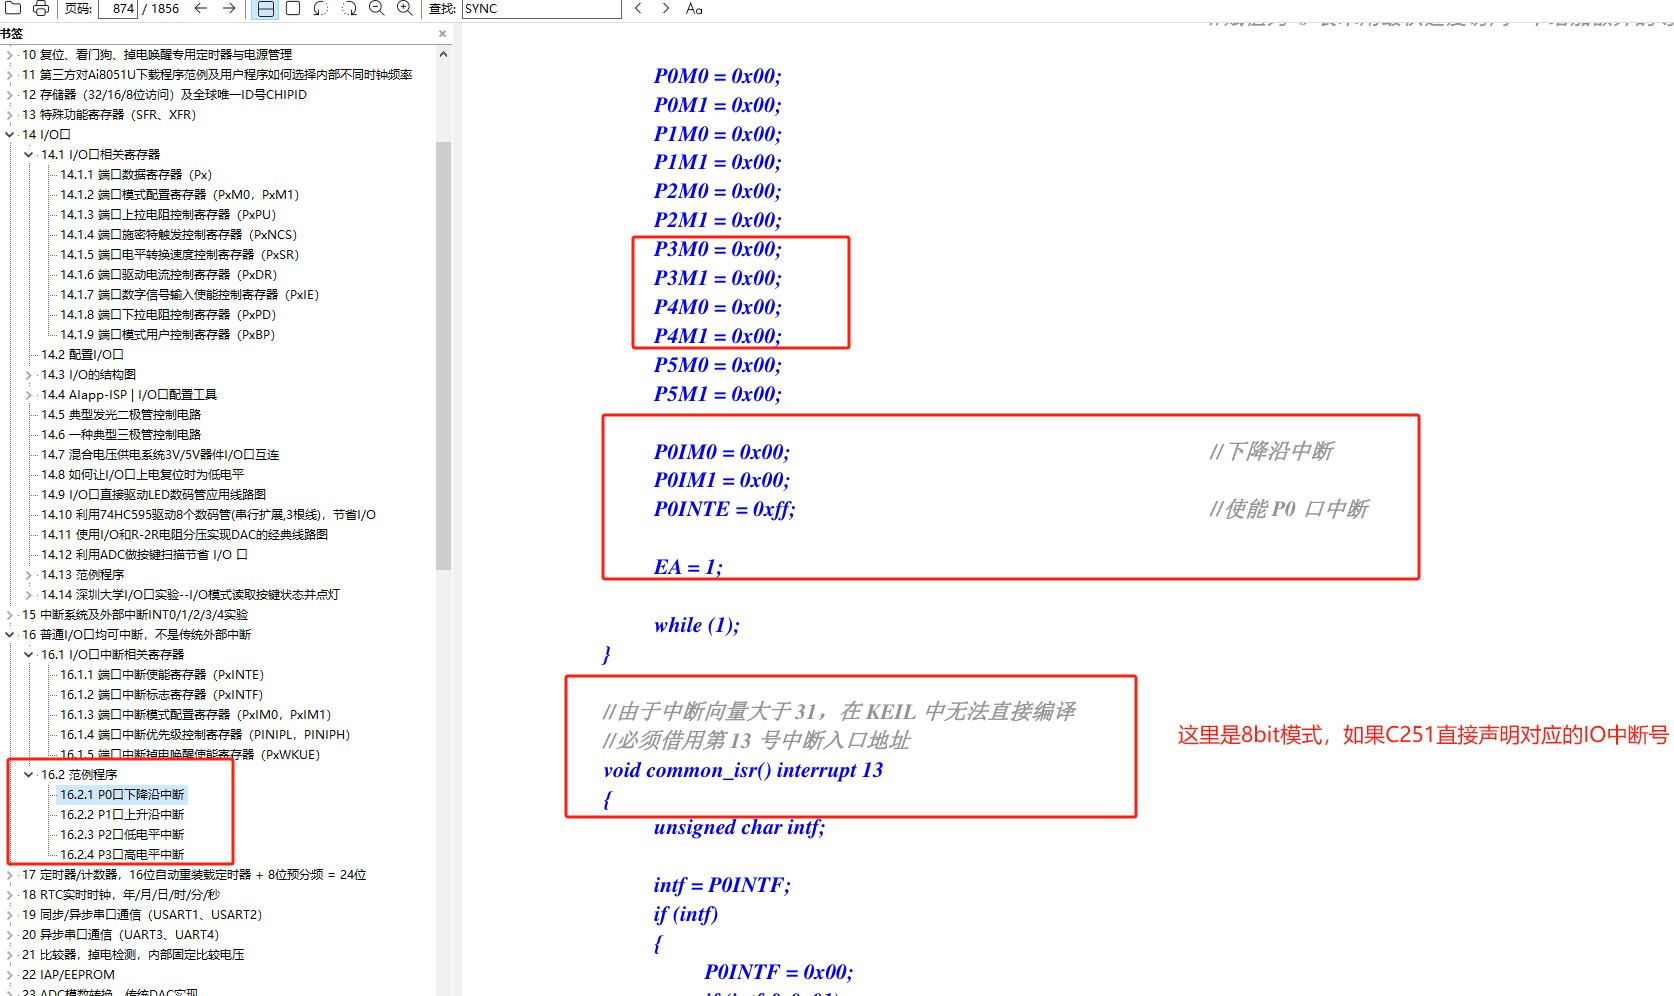Open bookmark 14.5 典型发光二极管控制电路
This screenshot has width=1674, height=996.
[121, 415]
